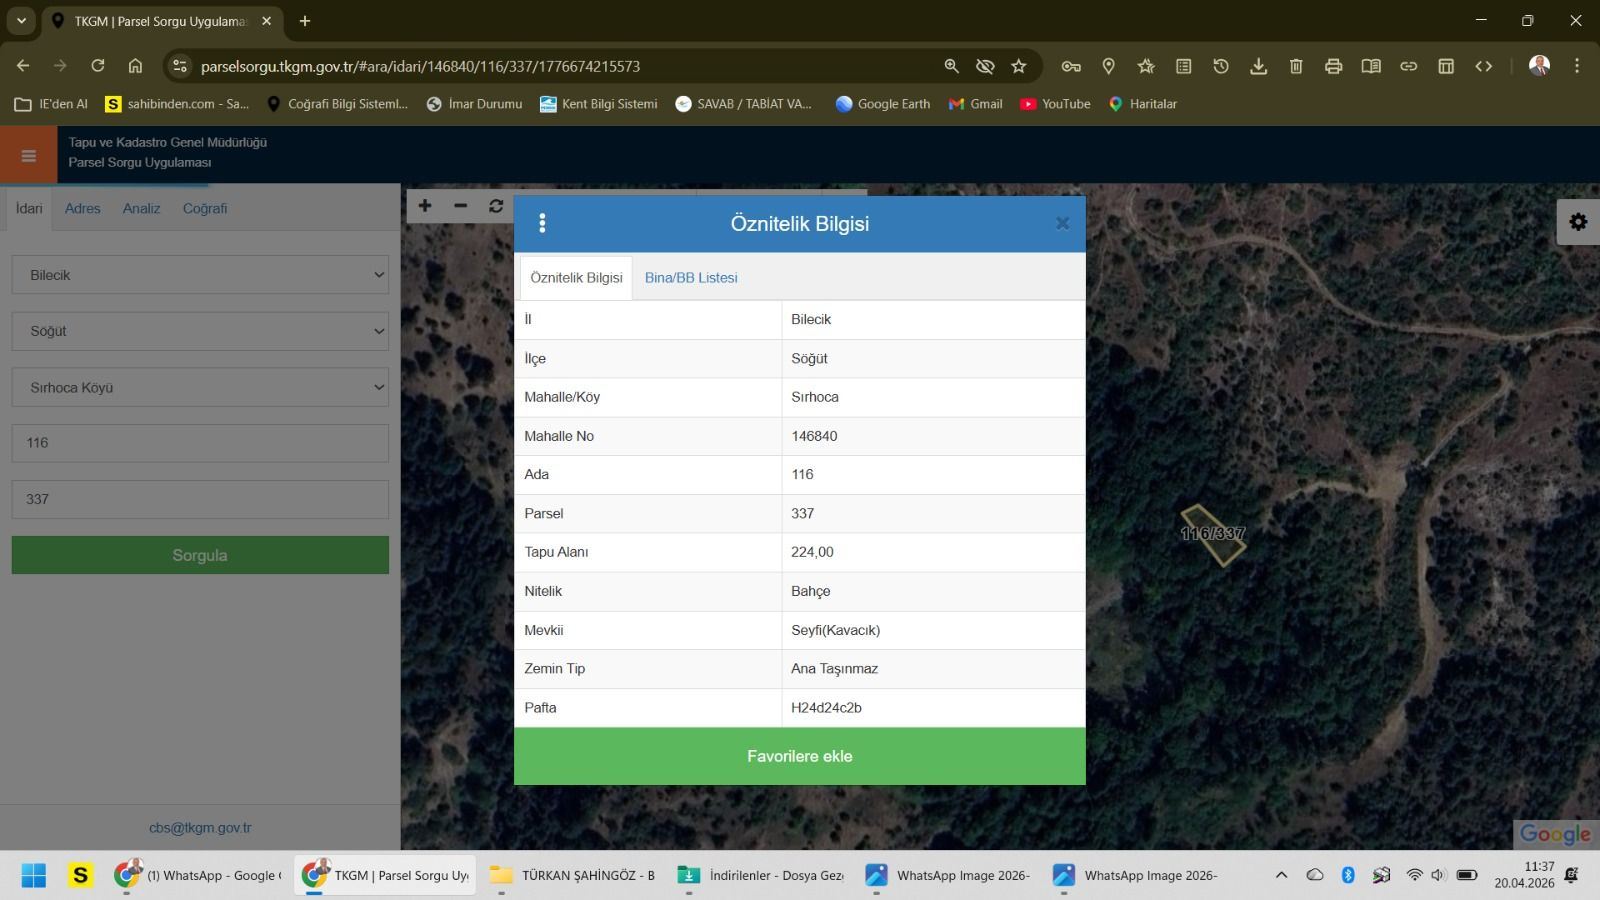The height and width of the screenshot is (900, 1600).
Task: Expand the Bilecik province dropdown
Action: pos(200,275)
